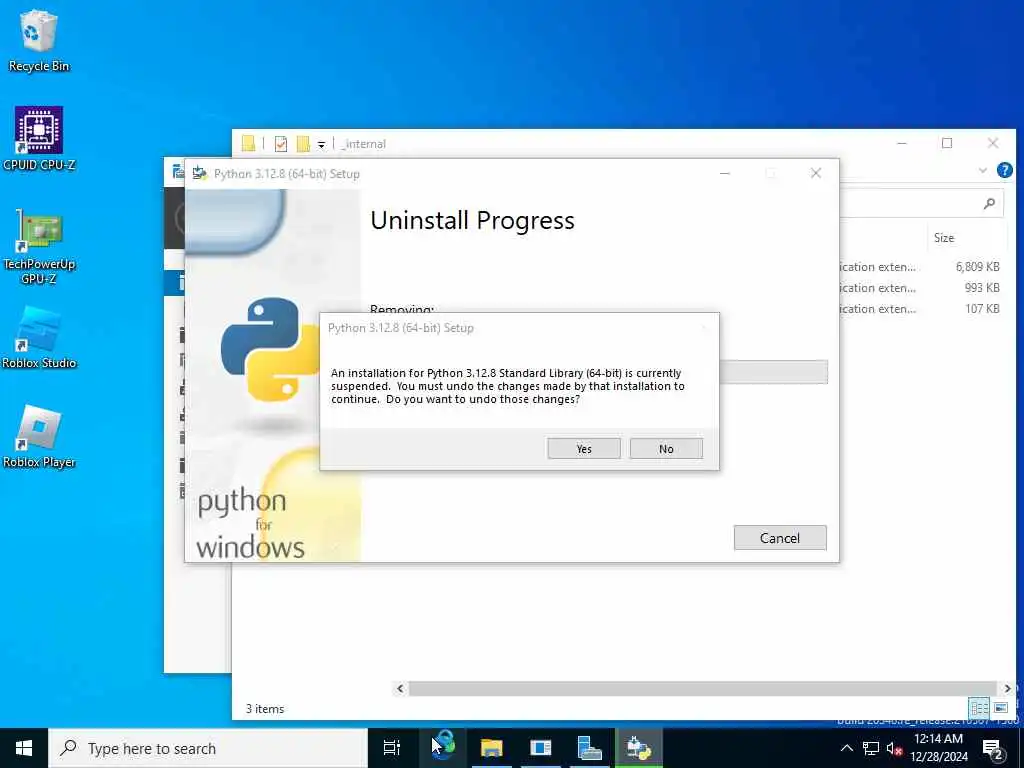Show hidden system tray icons
The image size is (1024, 768).
[846, 748]
